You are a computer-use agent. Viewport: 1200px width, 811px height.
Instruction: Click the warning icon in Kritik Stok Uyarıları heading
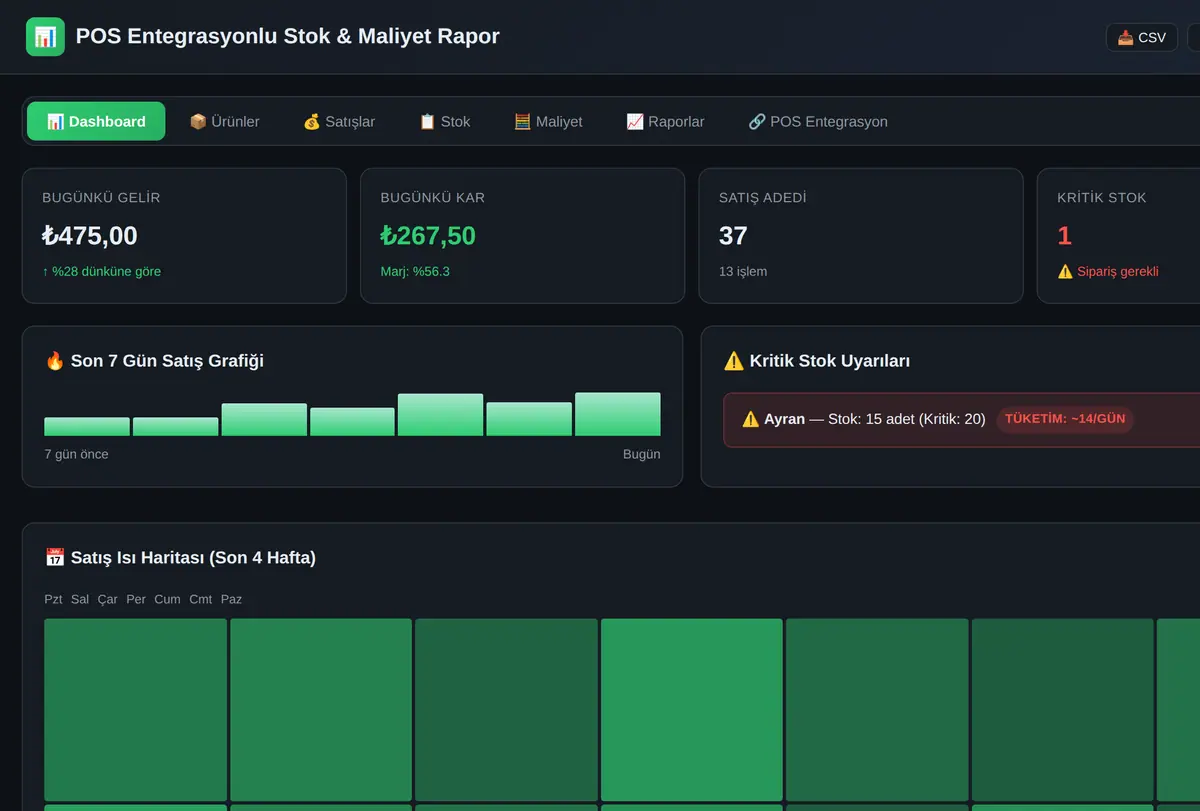734,361
